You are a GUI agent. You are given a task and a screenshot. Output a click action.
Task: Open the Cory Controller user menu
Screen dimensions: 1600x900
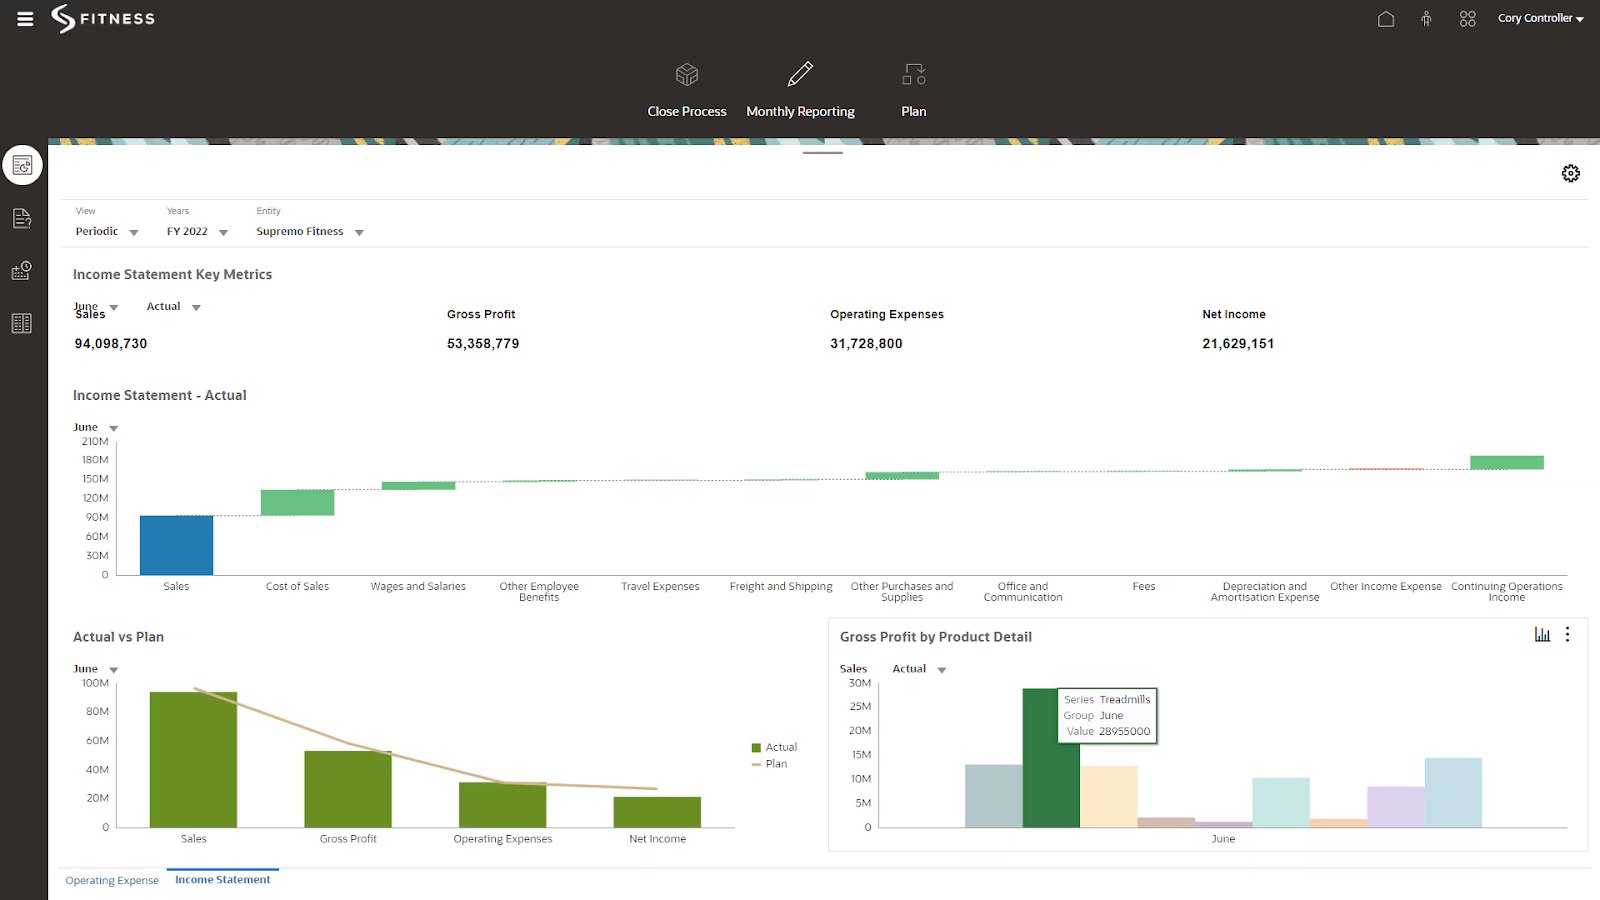[x=1537, y=18]
